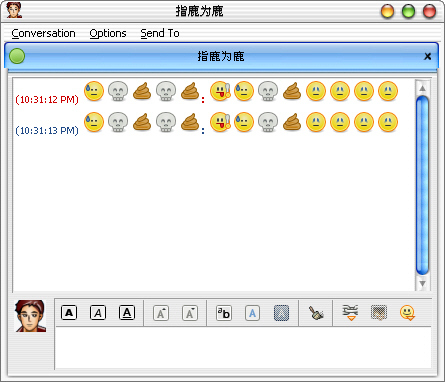Open the Conversation menu

[43, 33]
